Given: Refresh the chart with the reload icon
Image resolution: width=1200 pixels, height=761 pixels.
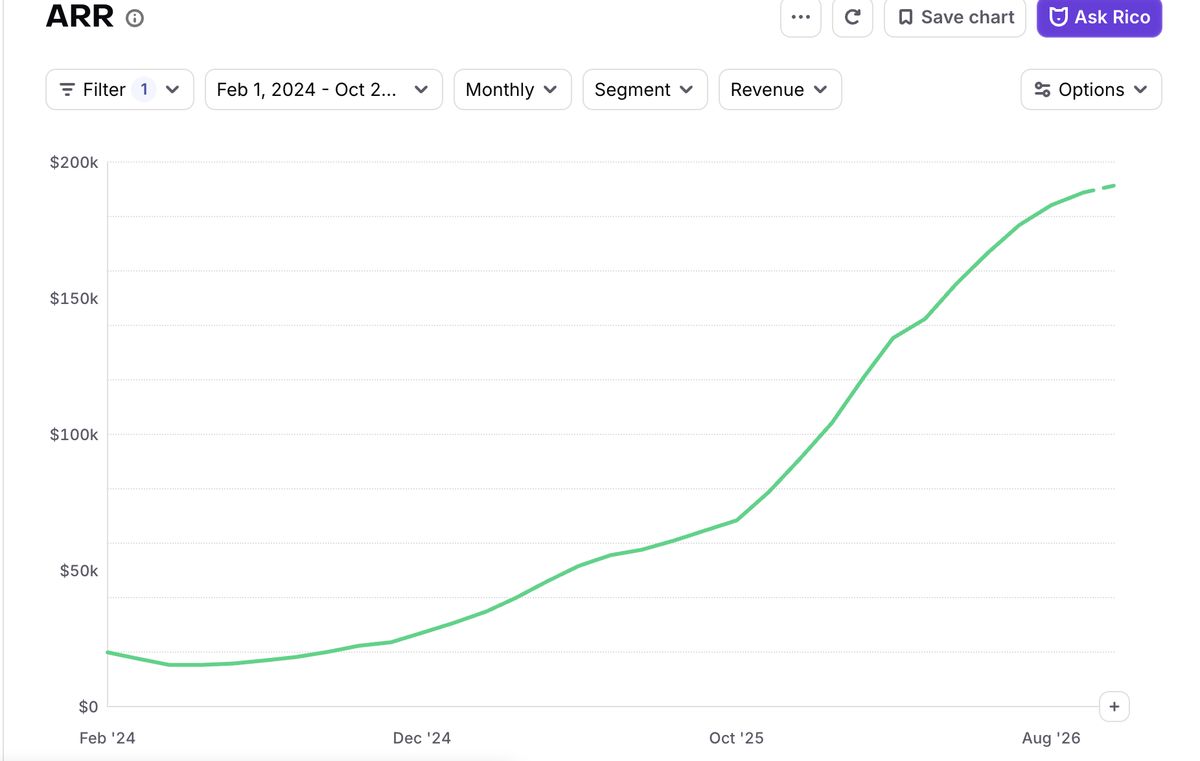Looking at the screenshot, I should point(853,17).
